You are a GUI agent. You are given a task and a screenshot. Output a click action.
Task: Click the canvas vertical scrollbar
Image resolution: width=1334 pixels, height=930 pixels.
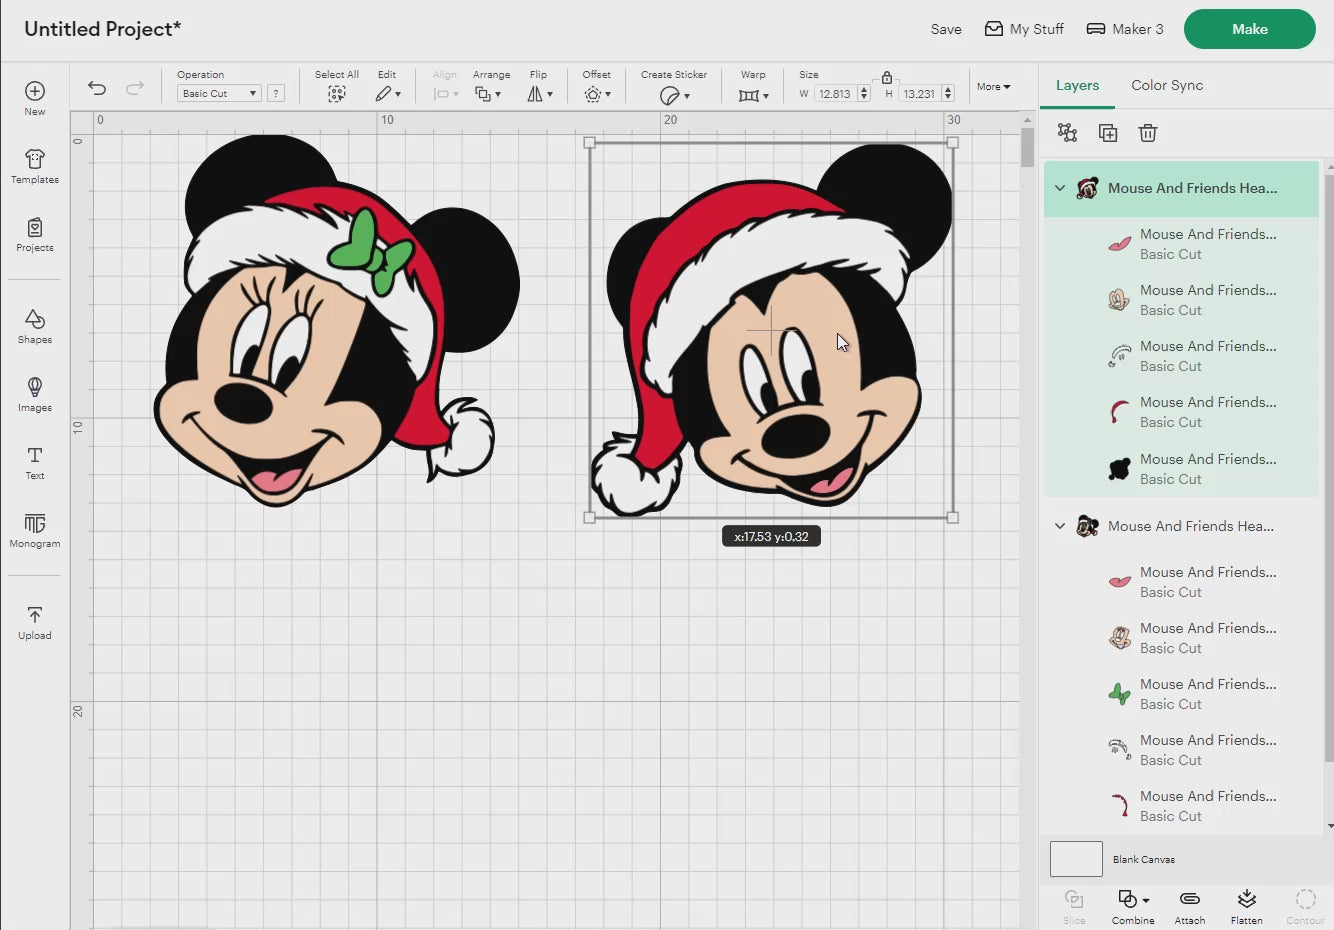pyautogui.click(x=1027, y=148)
